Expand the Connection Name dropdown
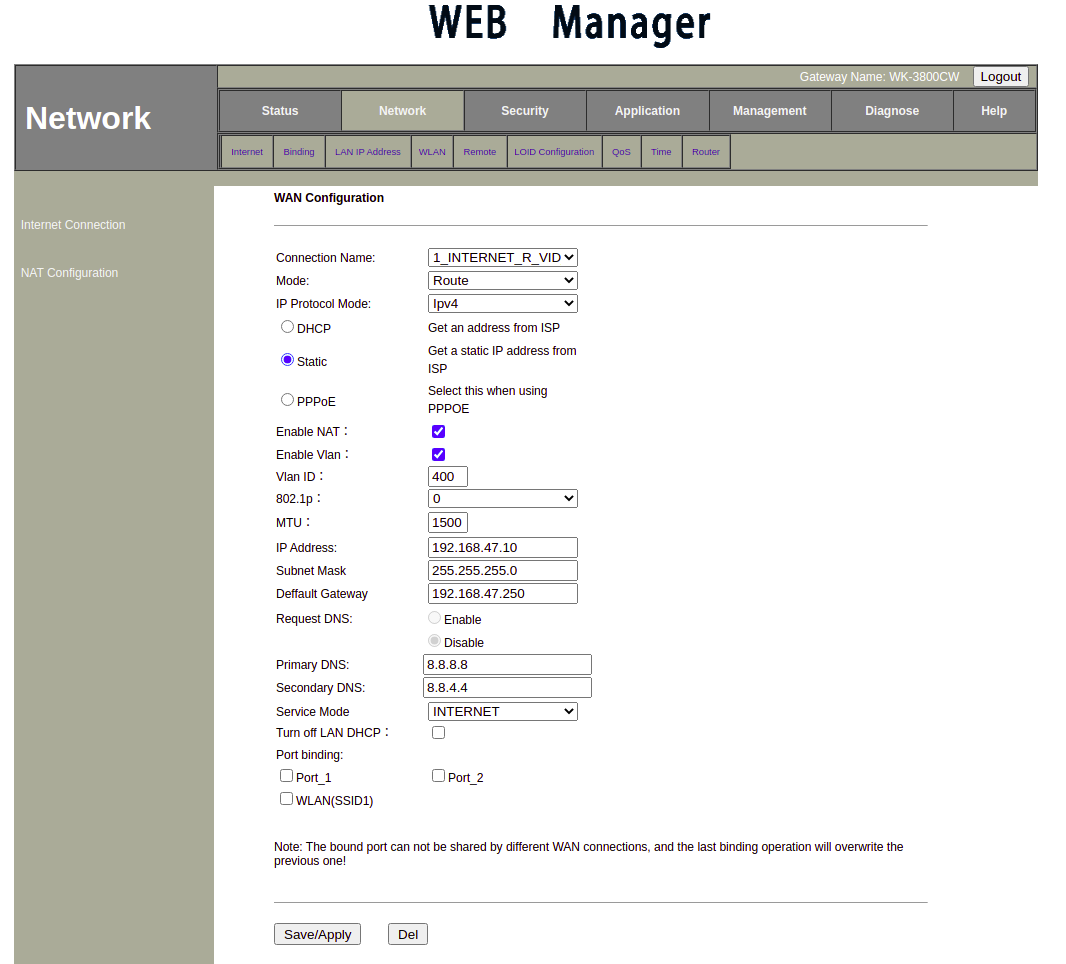The width and height of the screenshot is (1066, 964). (x=502, y=258)
